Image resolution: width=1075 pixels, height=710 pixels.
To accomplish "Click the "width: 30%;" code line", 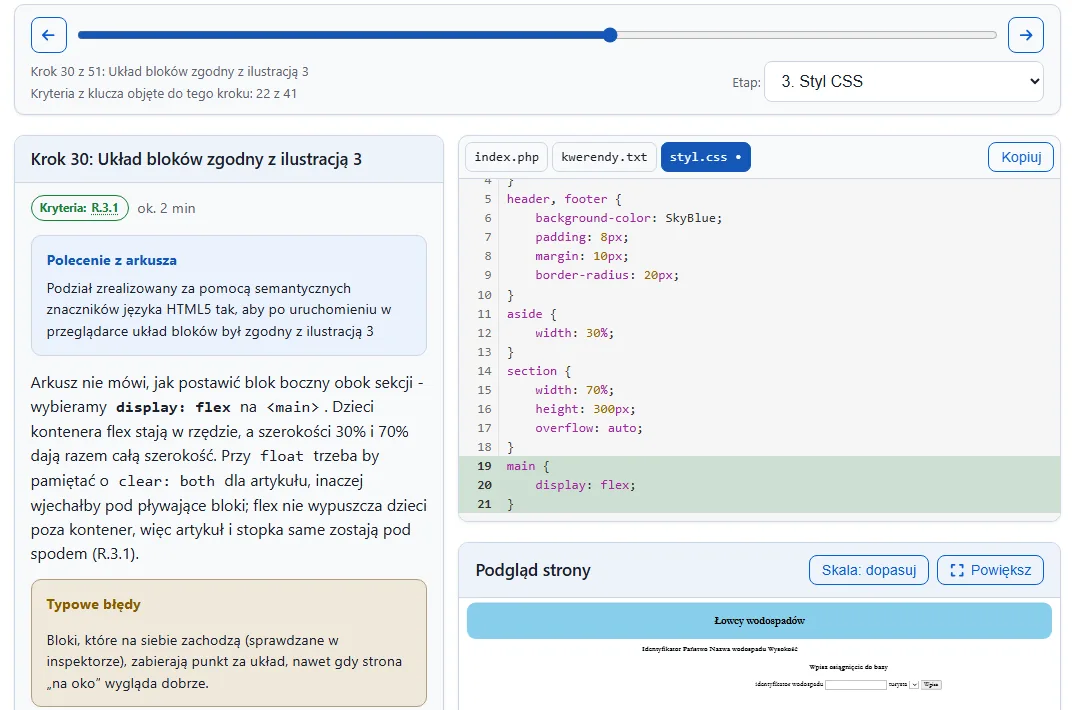I will point(575,333).
